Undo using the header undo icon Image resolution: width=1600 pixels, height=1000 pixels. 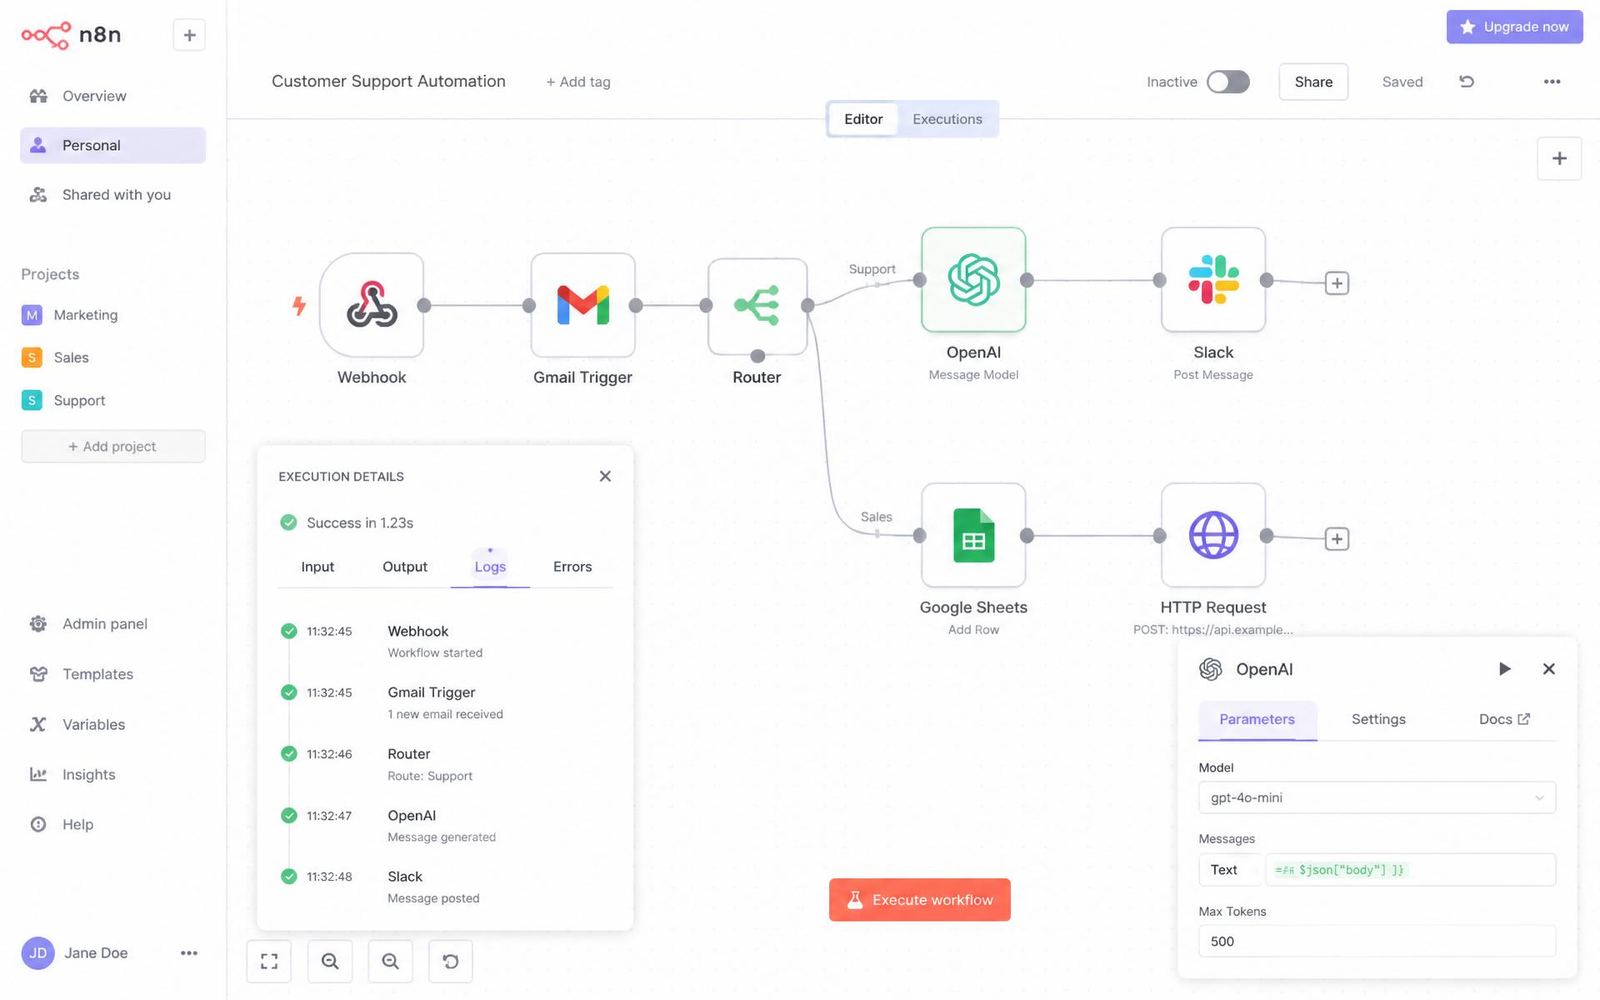(x=1466, y=82)
